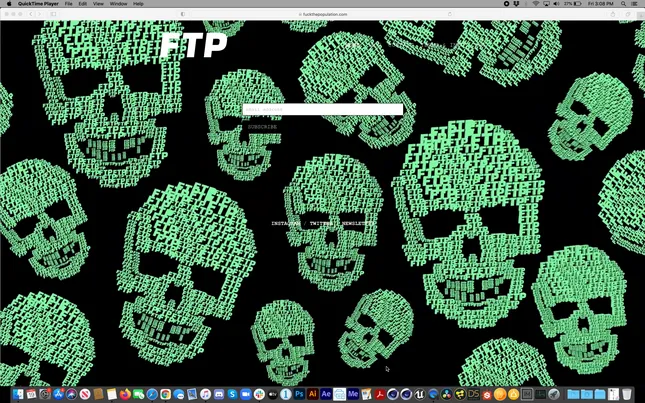Open Slack from the dock
Viewport: 645px width, 403px height.
pos(259,394)
